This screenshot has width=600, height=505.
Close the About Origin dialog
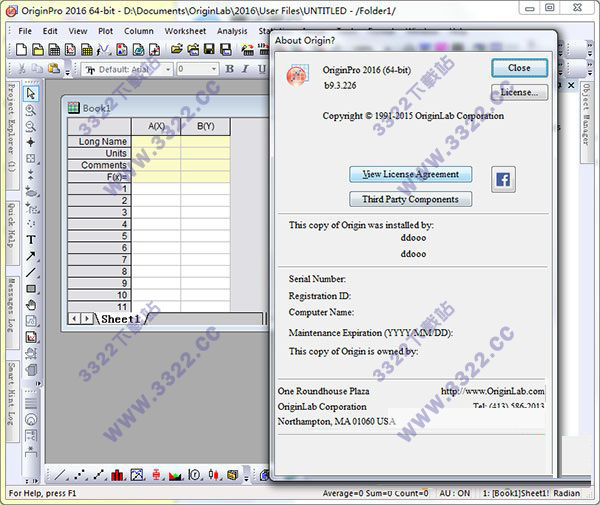coord(519,68)
